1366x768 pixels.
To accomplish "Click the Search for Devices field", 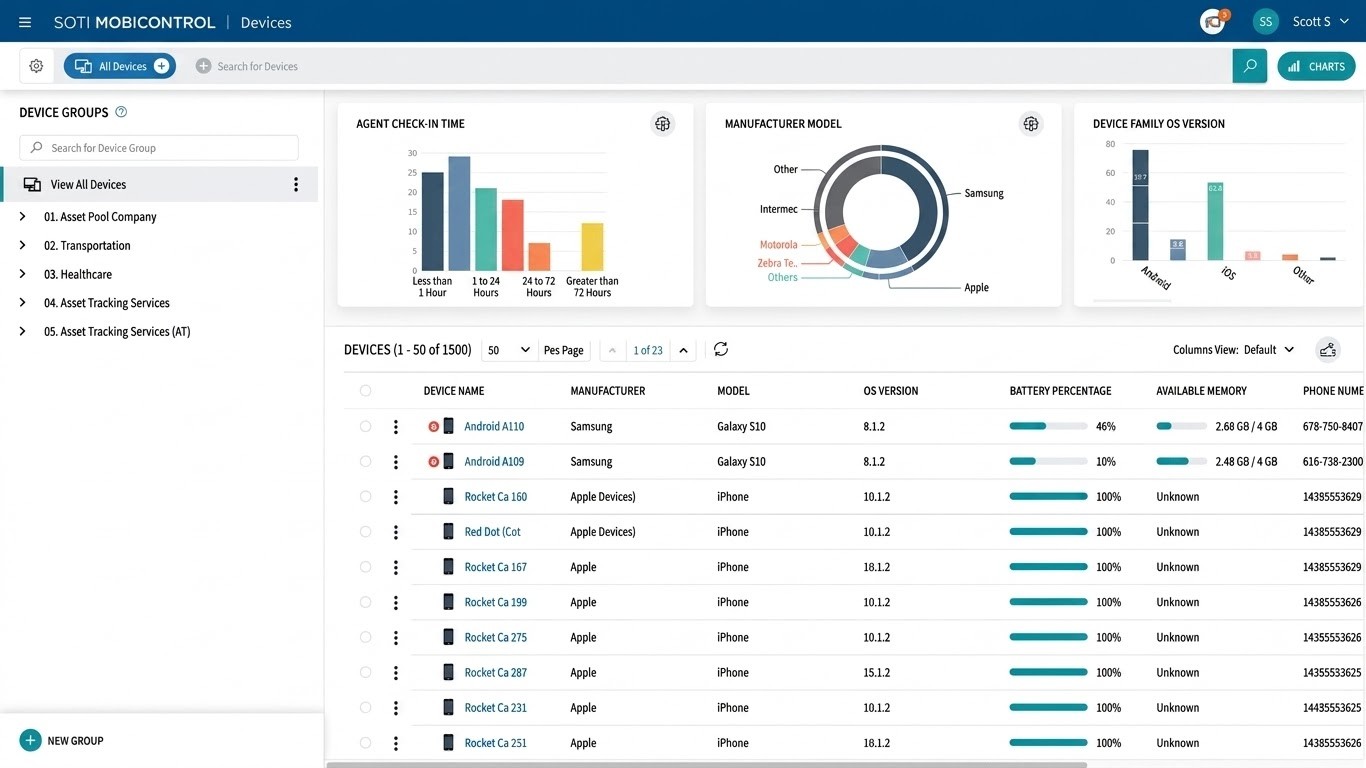I will [710, 66].
